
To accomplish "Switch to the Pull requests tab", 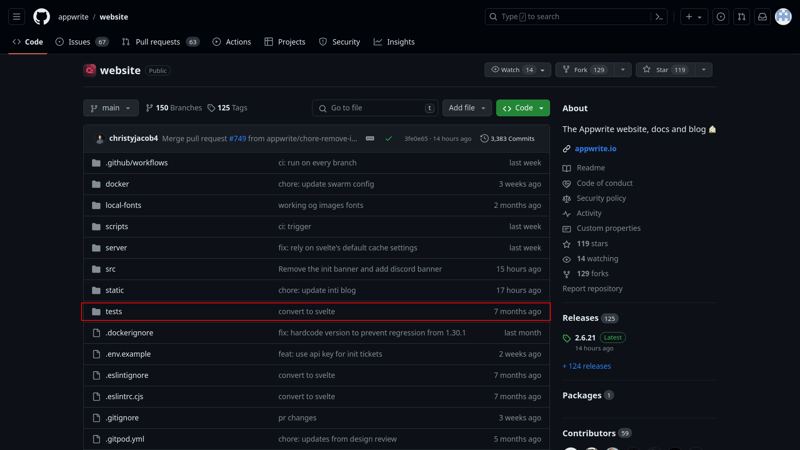I will coord(161,42).
